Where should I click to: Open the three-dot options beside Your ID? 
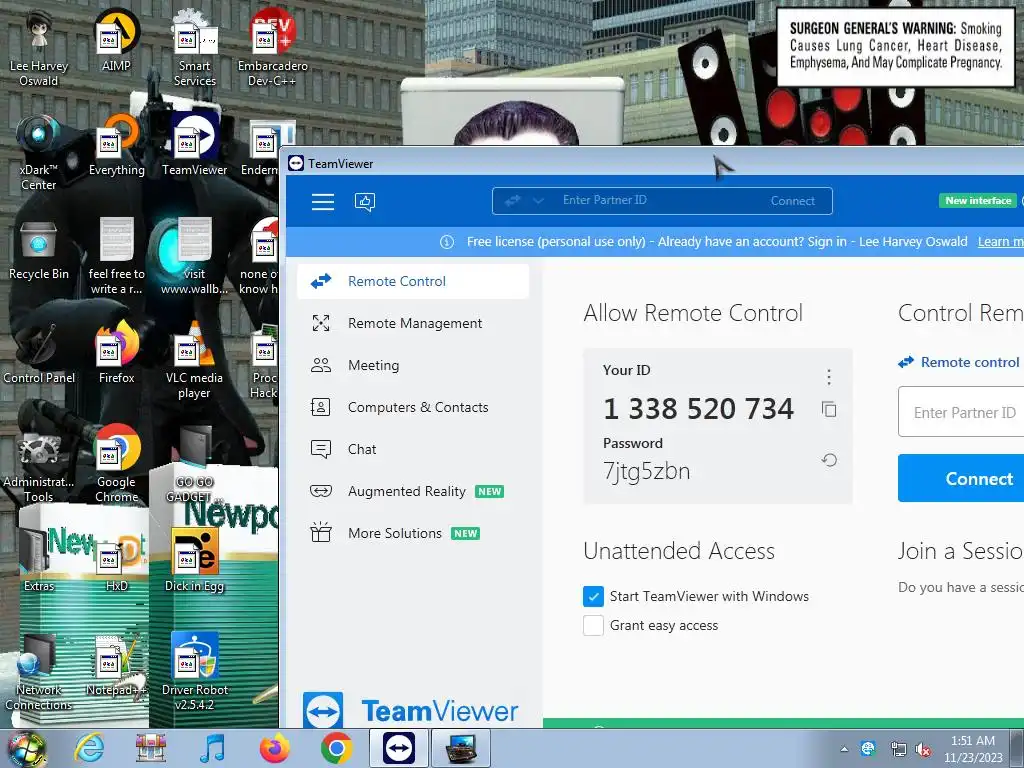tap(829, 377)
